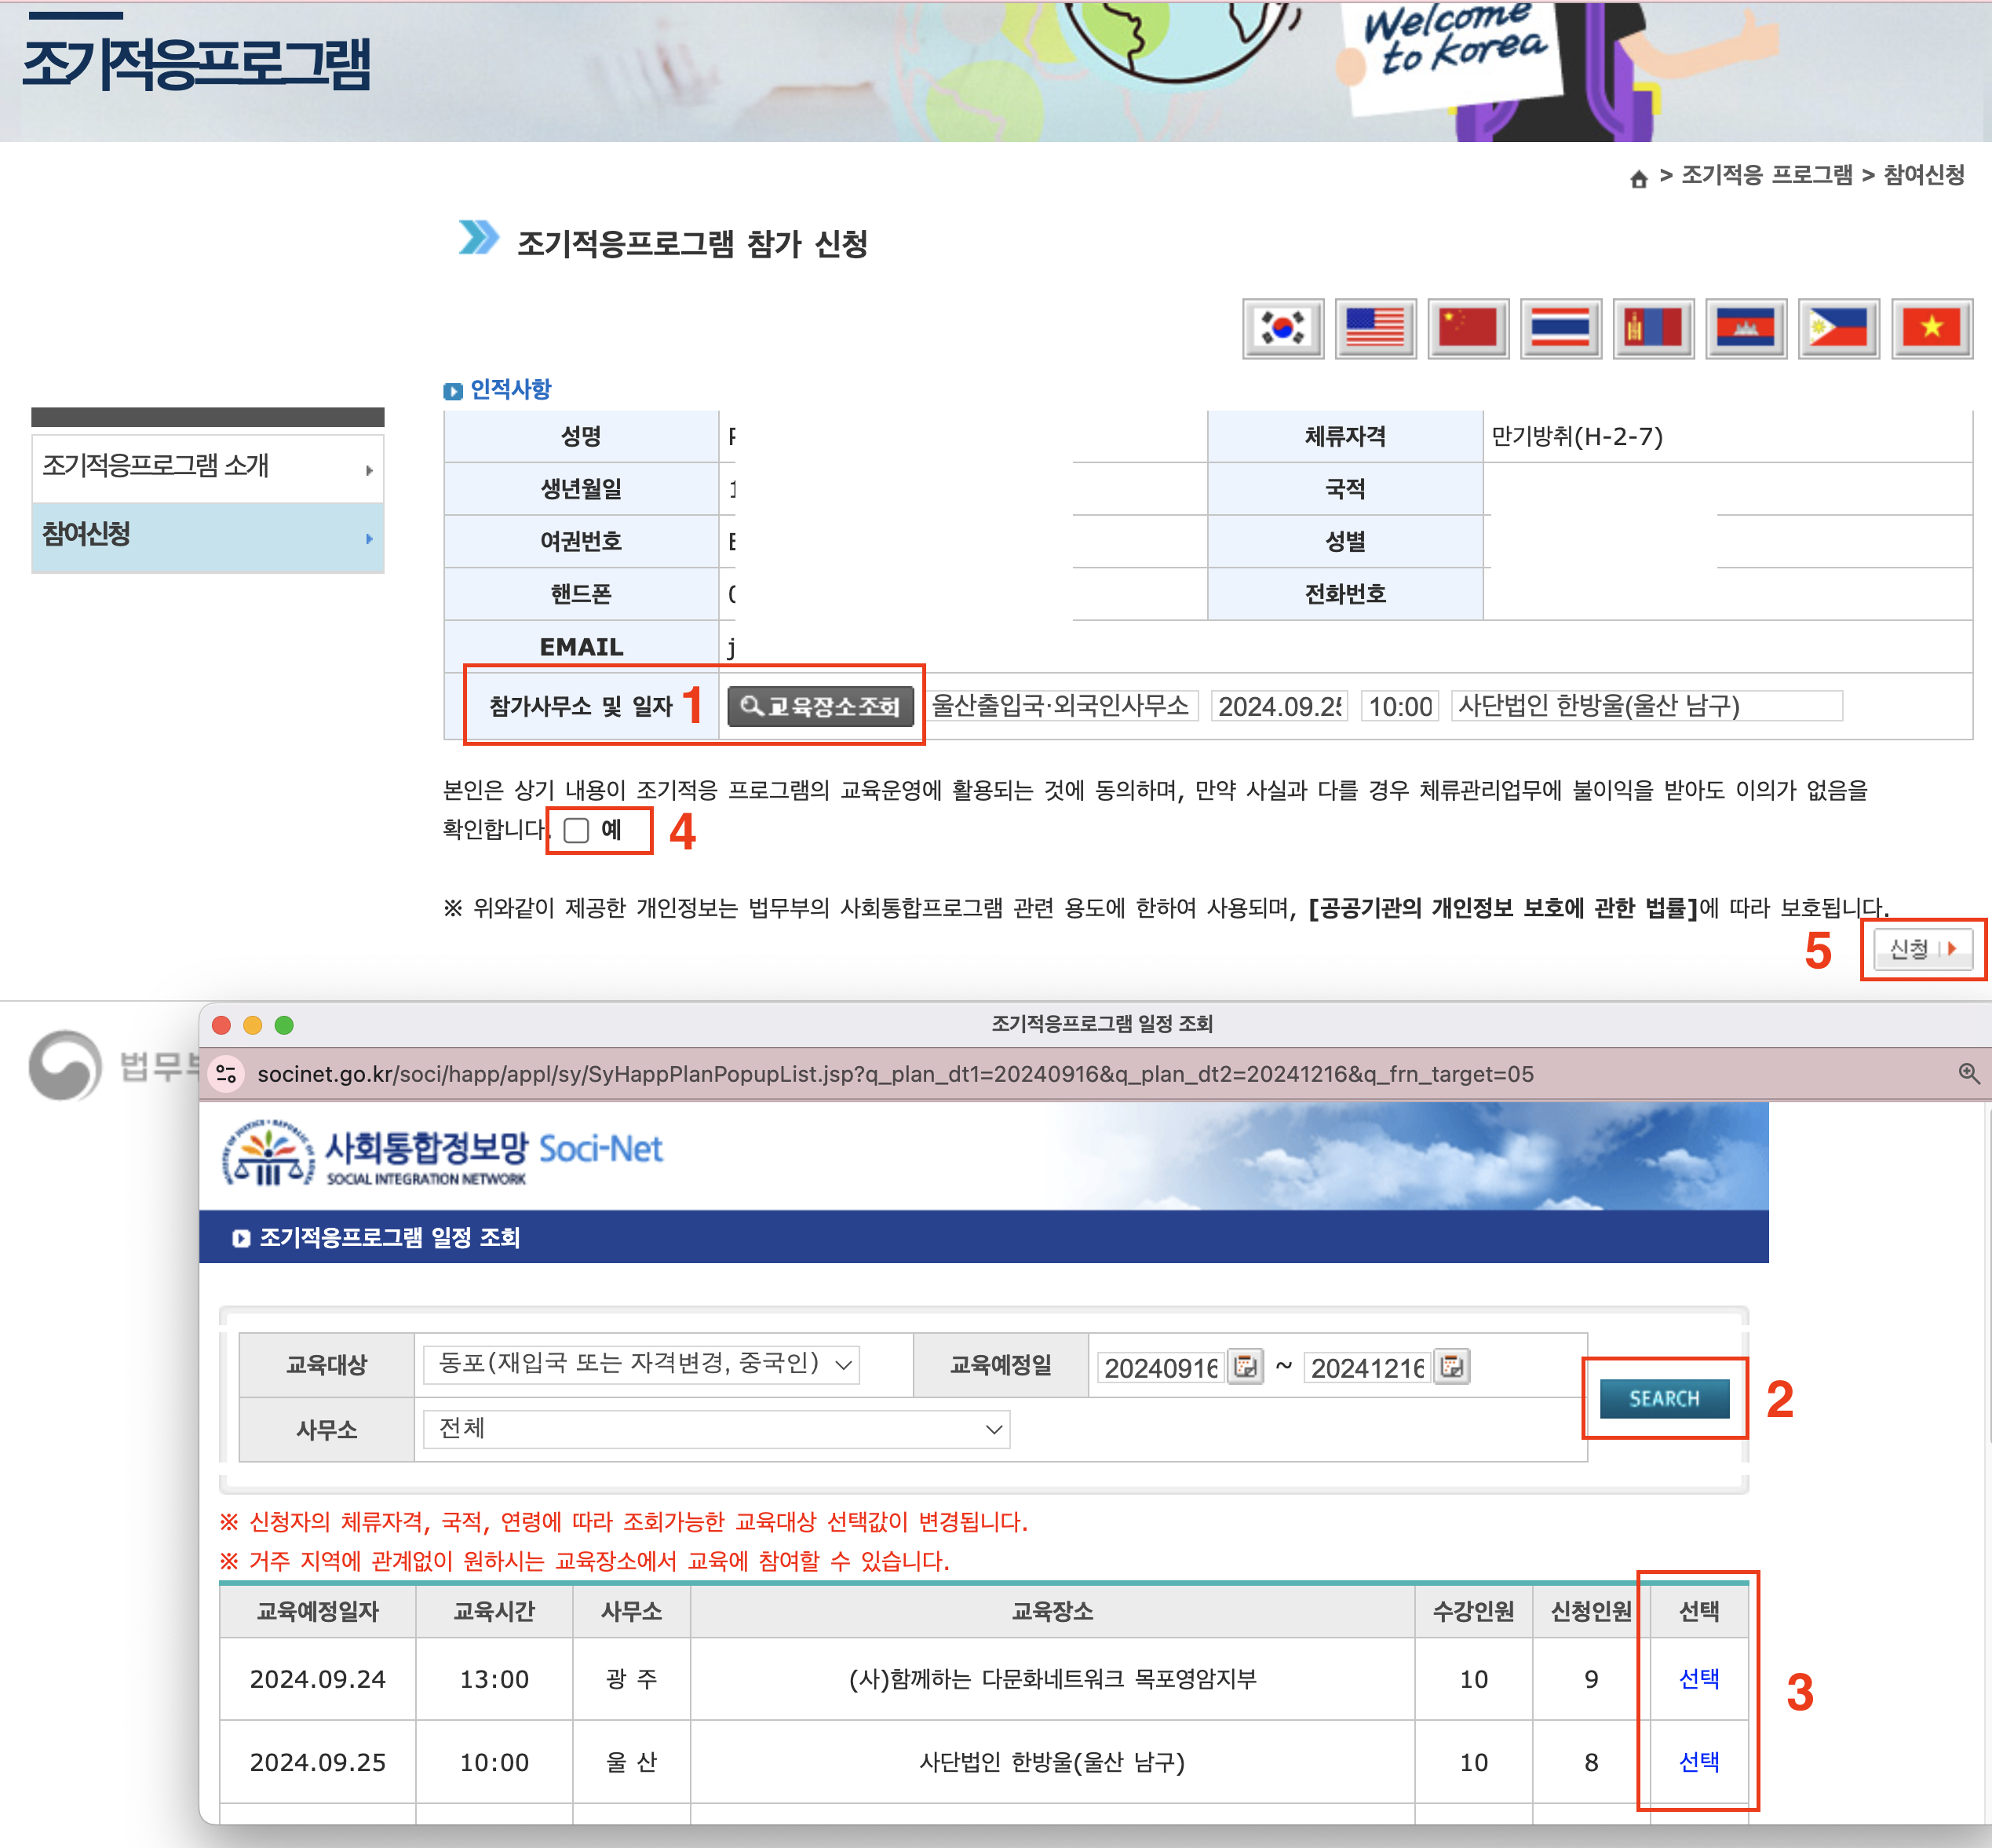Open the 사무소 dropdown showing 전체
This screenshot has height=1848, width=1992.
click(x=716, y=1429)
